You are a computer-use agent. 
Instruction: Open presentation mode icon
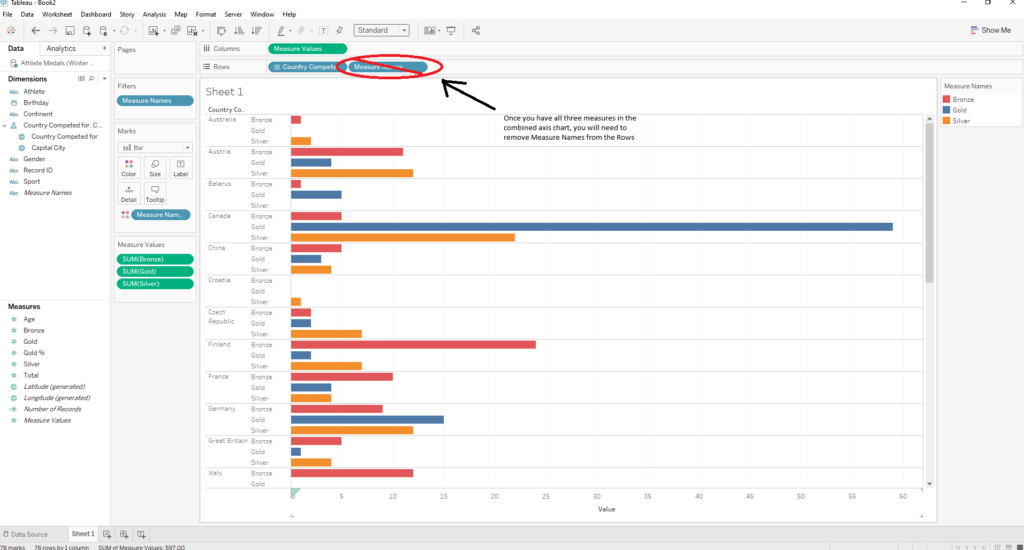tap(451, 31)
